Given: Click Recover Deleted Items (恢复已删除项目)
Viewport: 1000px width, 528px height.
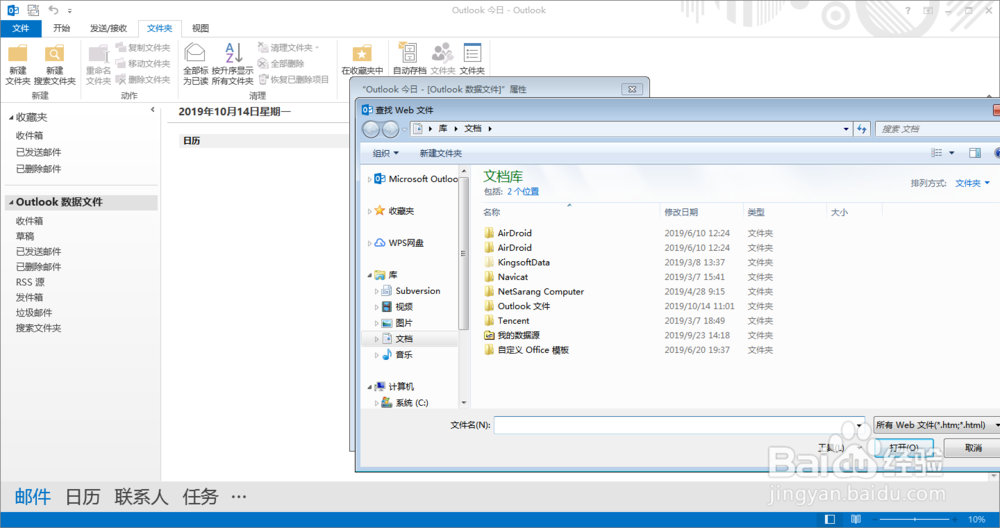Looking at the screenshot, I should (x=293, y=80).
